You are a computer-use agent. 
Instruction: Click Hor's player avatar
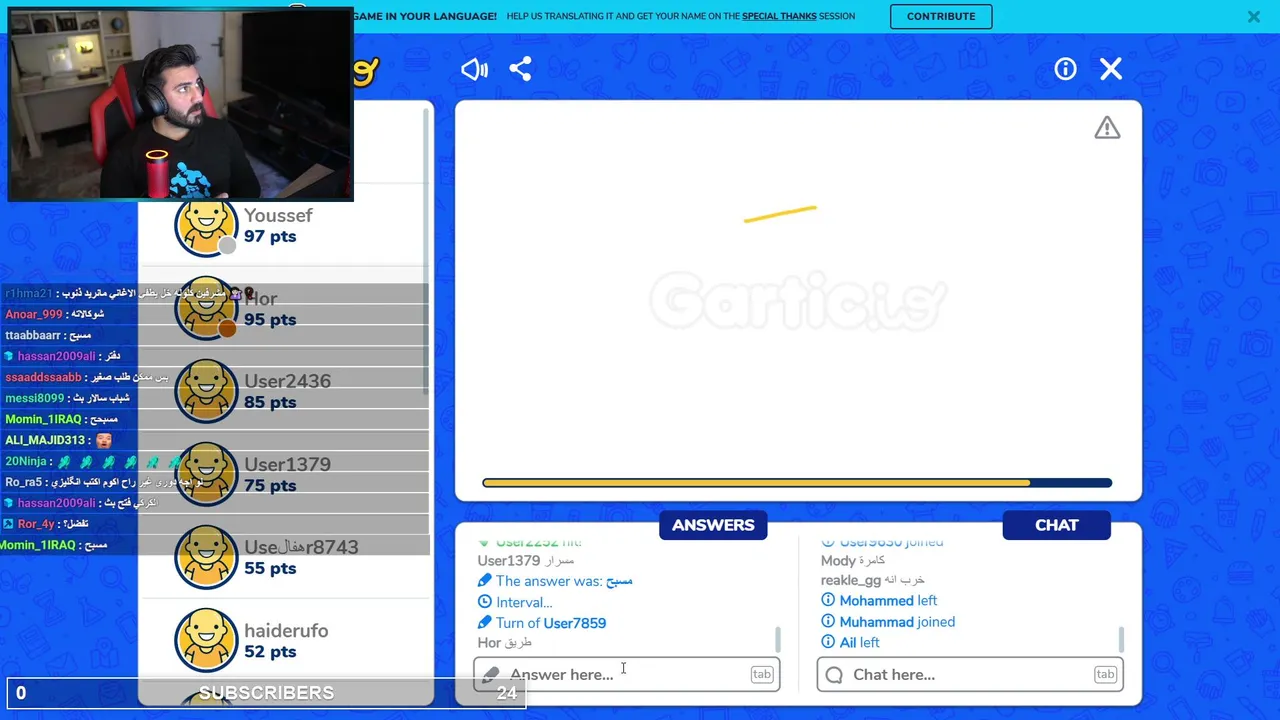[206, 309]
